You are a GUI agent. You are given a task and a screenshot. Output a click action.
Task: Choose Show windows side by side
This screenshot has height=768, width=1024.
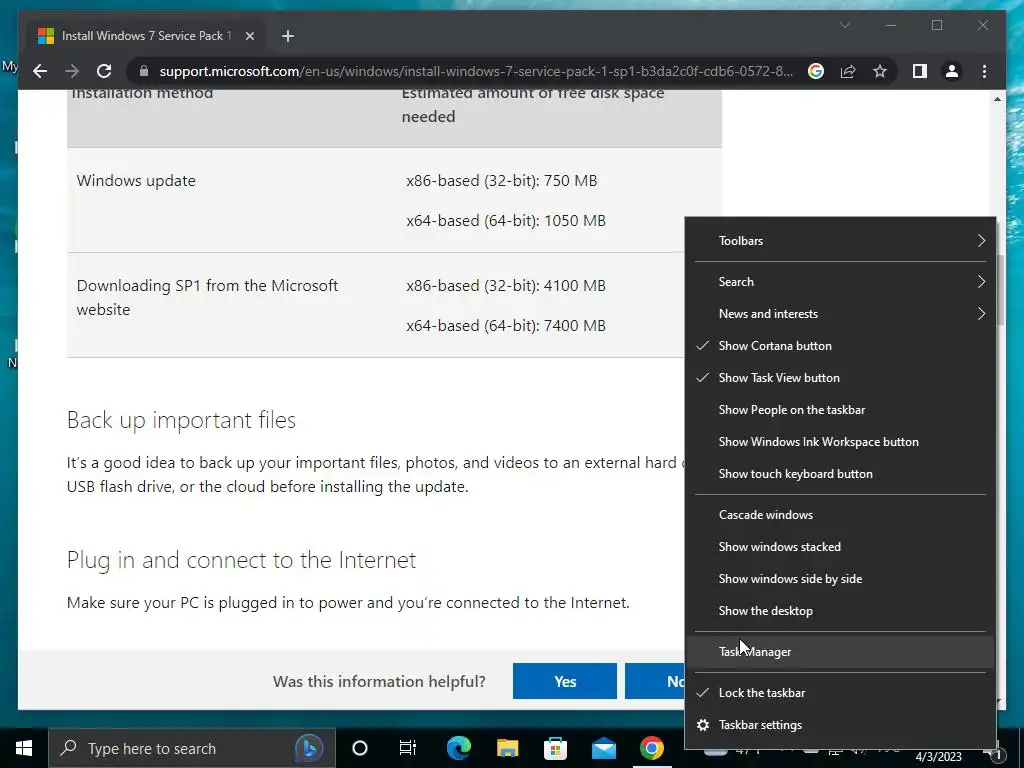(840, 579)
